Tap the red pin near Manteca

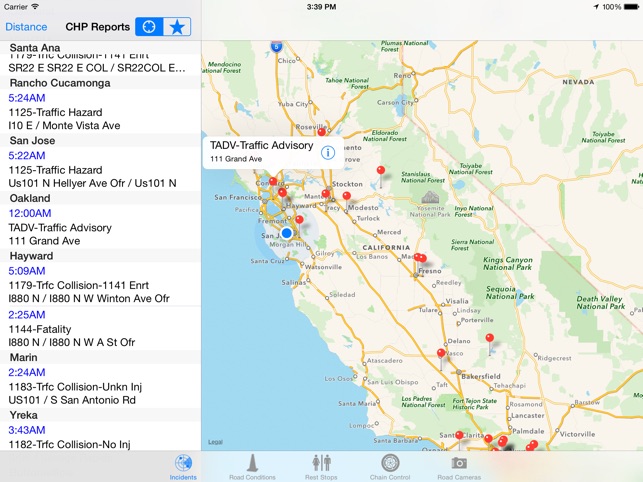coord(326,193)
